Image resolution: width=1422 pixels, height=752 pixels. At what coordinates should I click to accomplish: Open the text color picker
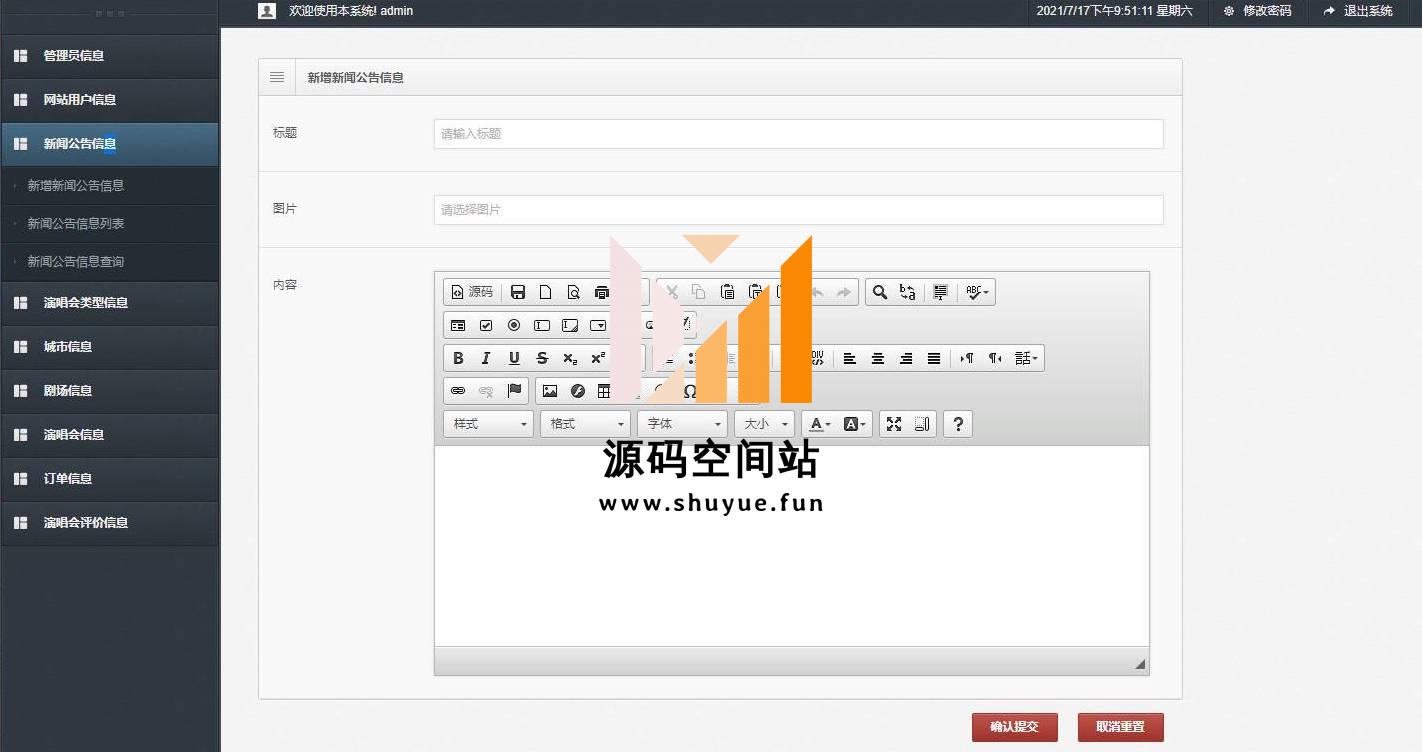click(x=819, y=424)
